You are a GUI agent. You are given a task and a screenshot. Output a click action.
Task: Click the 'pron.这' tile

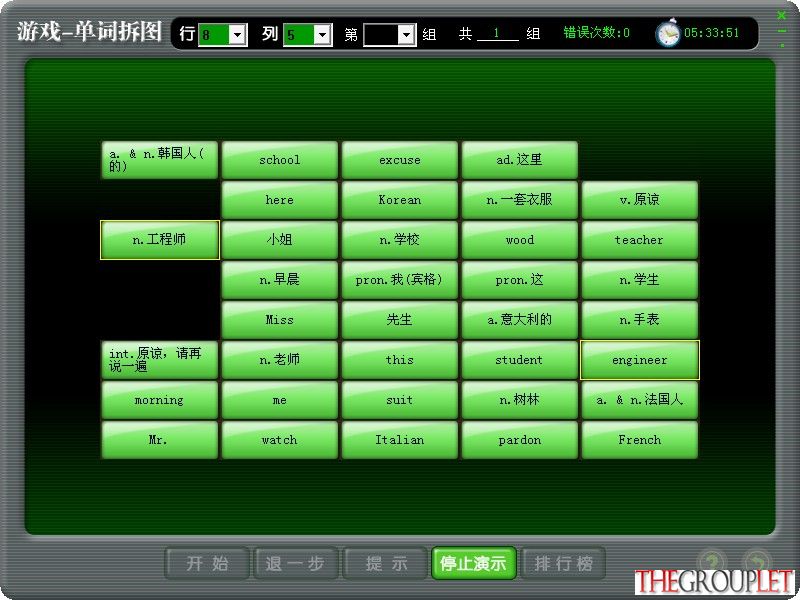(x=519, y=280)
